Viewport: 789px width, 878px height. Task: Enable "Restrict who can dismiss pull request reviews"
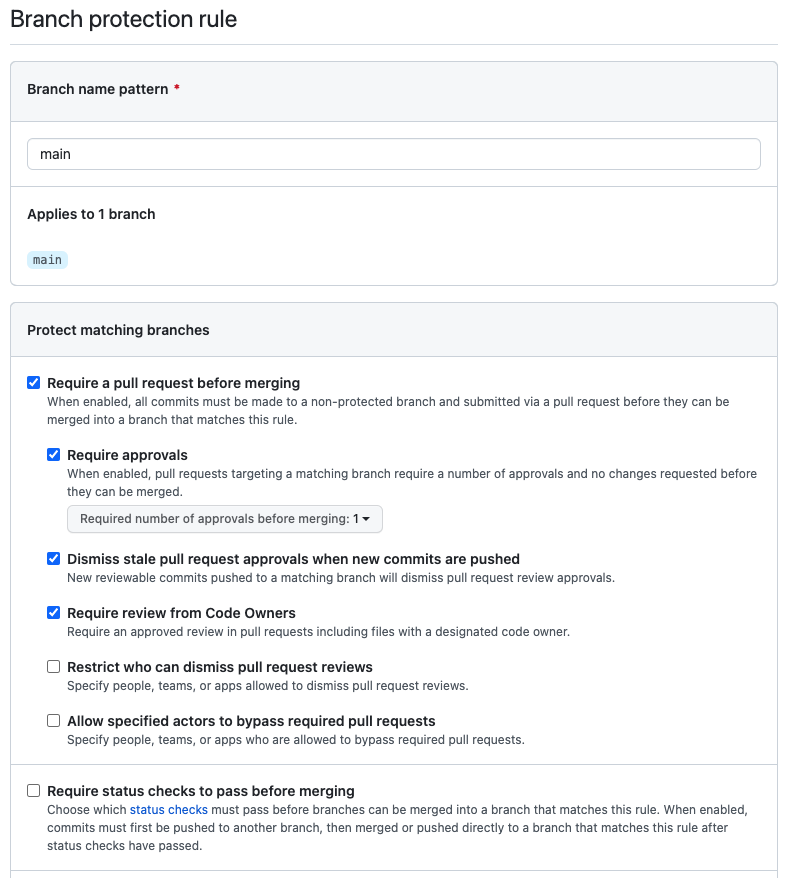click(54, 666)
